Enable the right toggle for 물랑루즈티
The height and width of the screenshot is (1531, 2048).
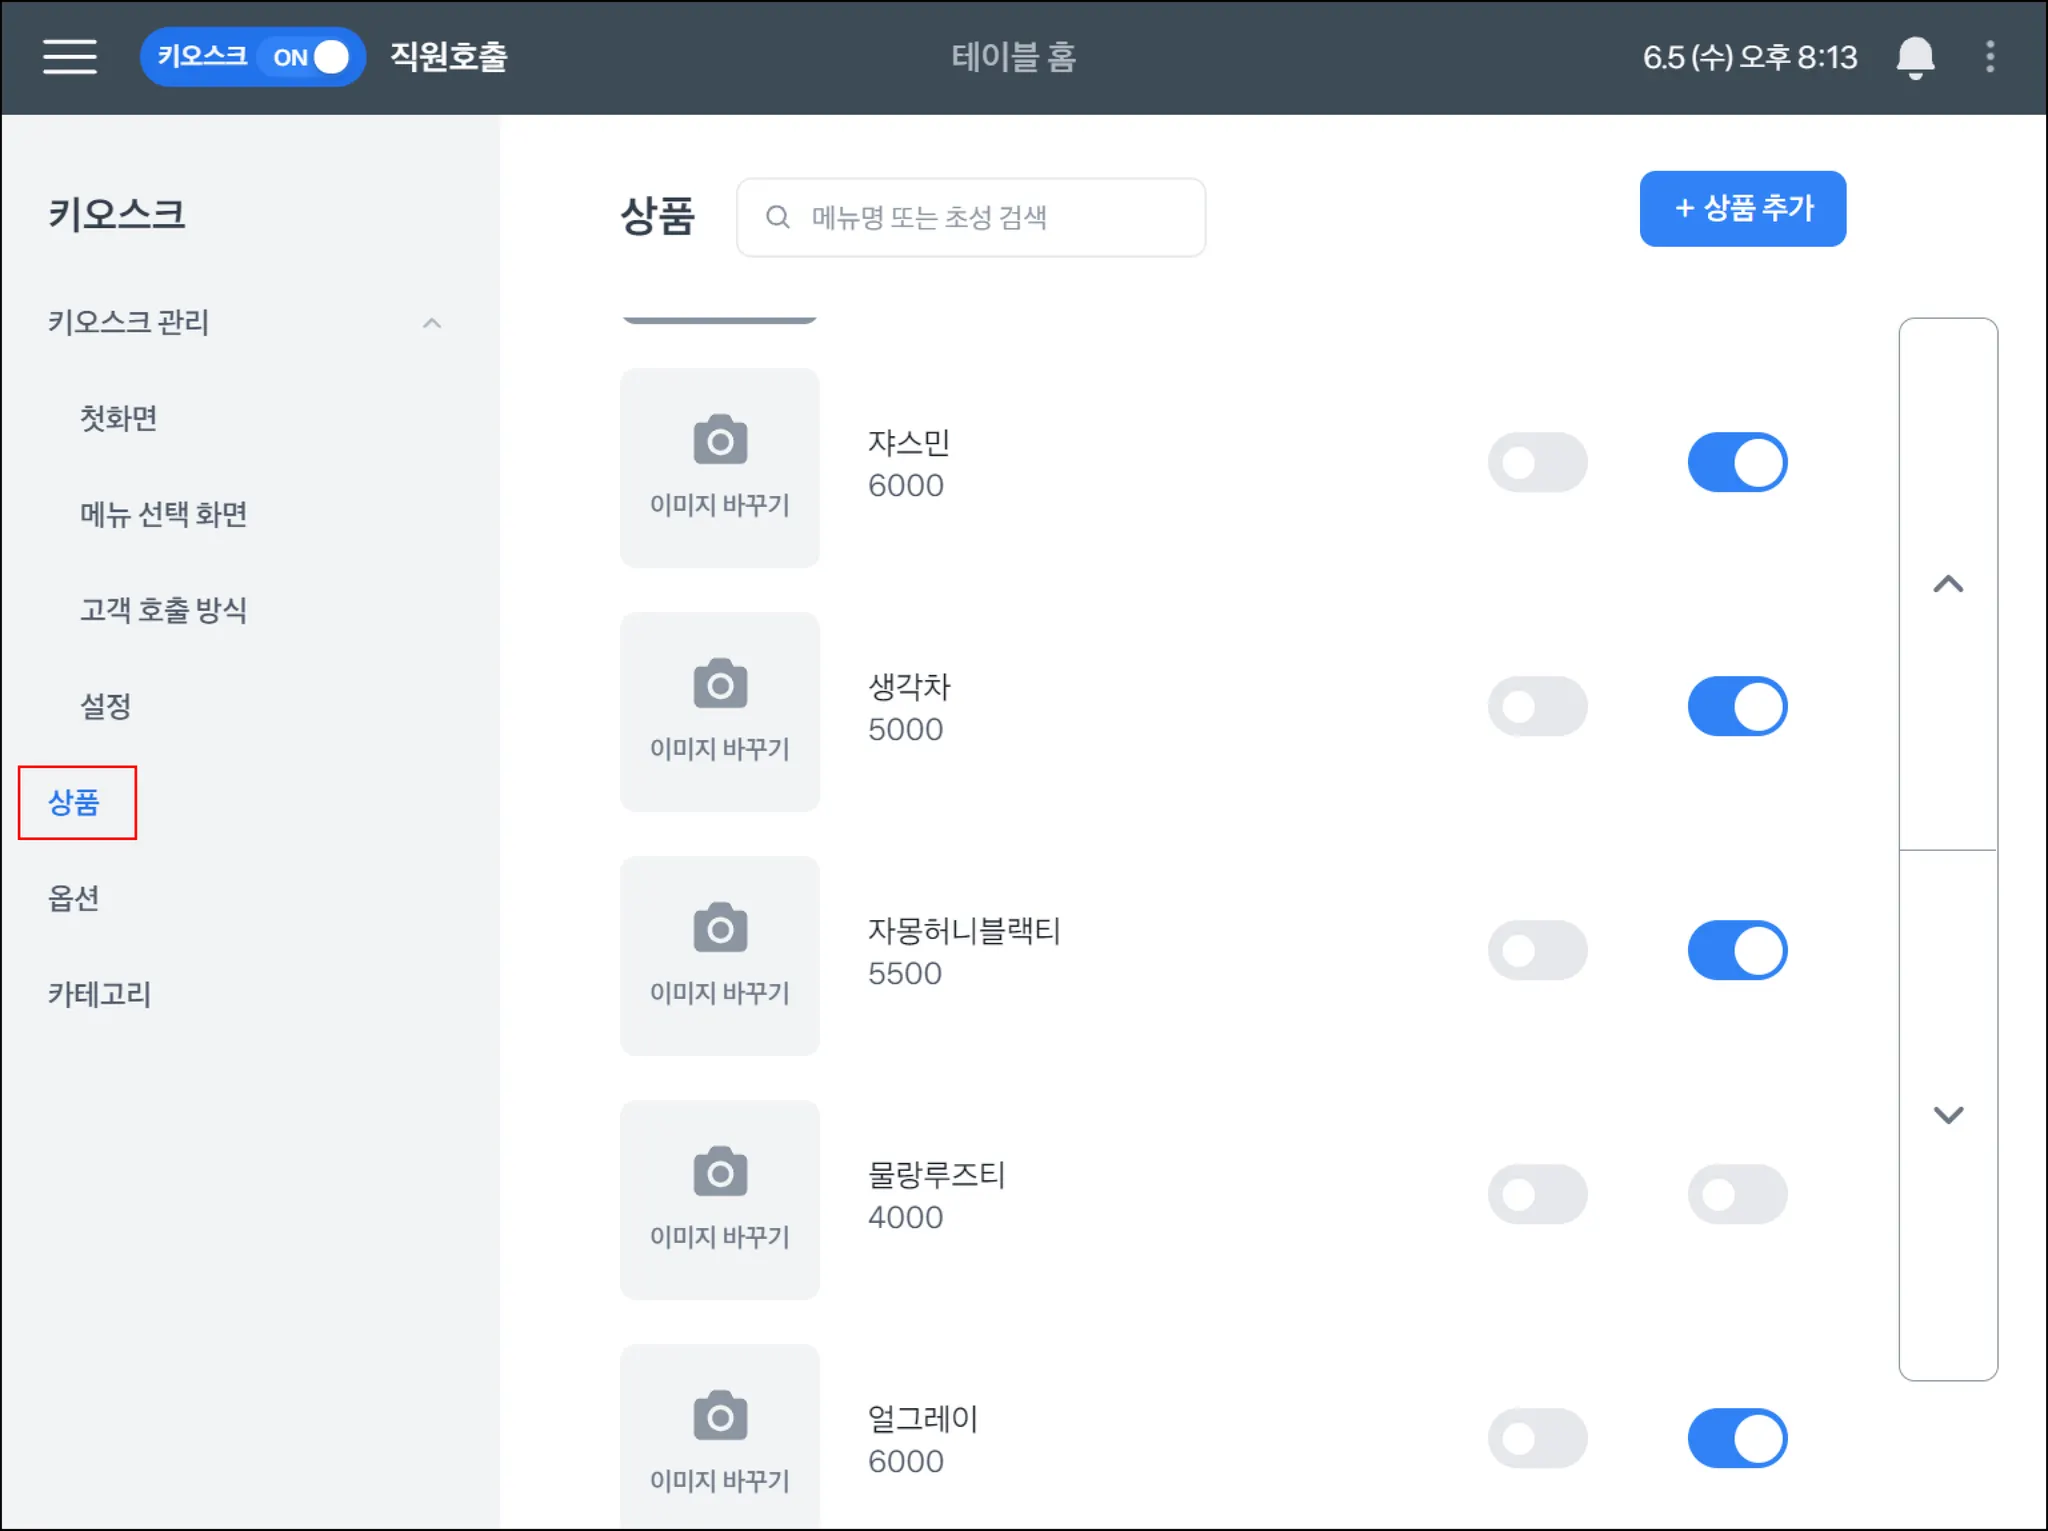tap(1737, 1194)
